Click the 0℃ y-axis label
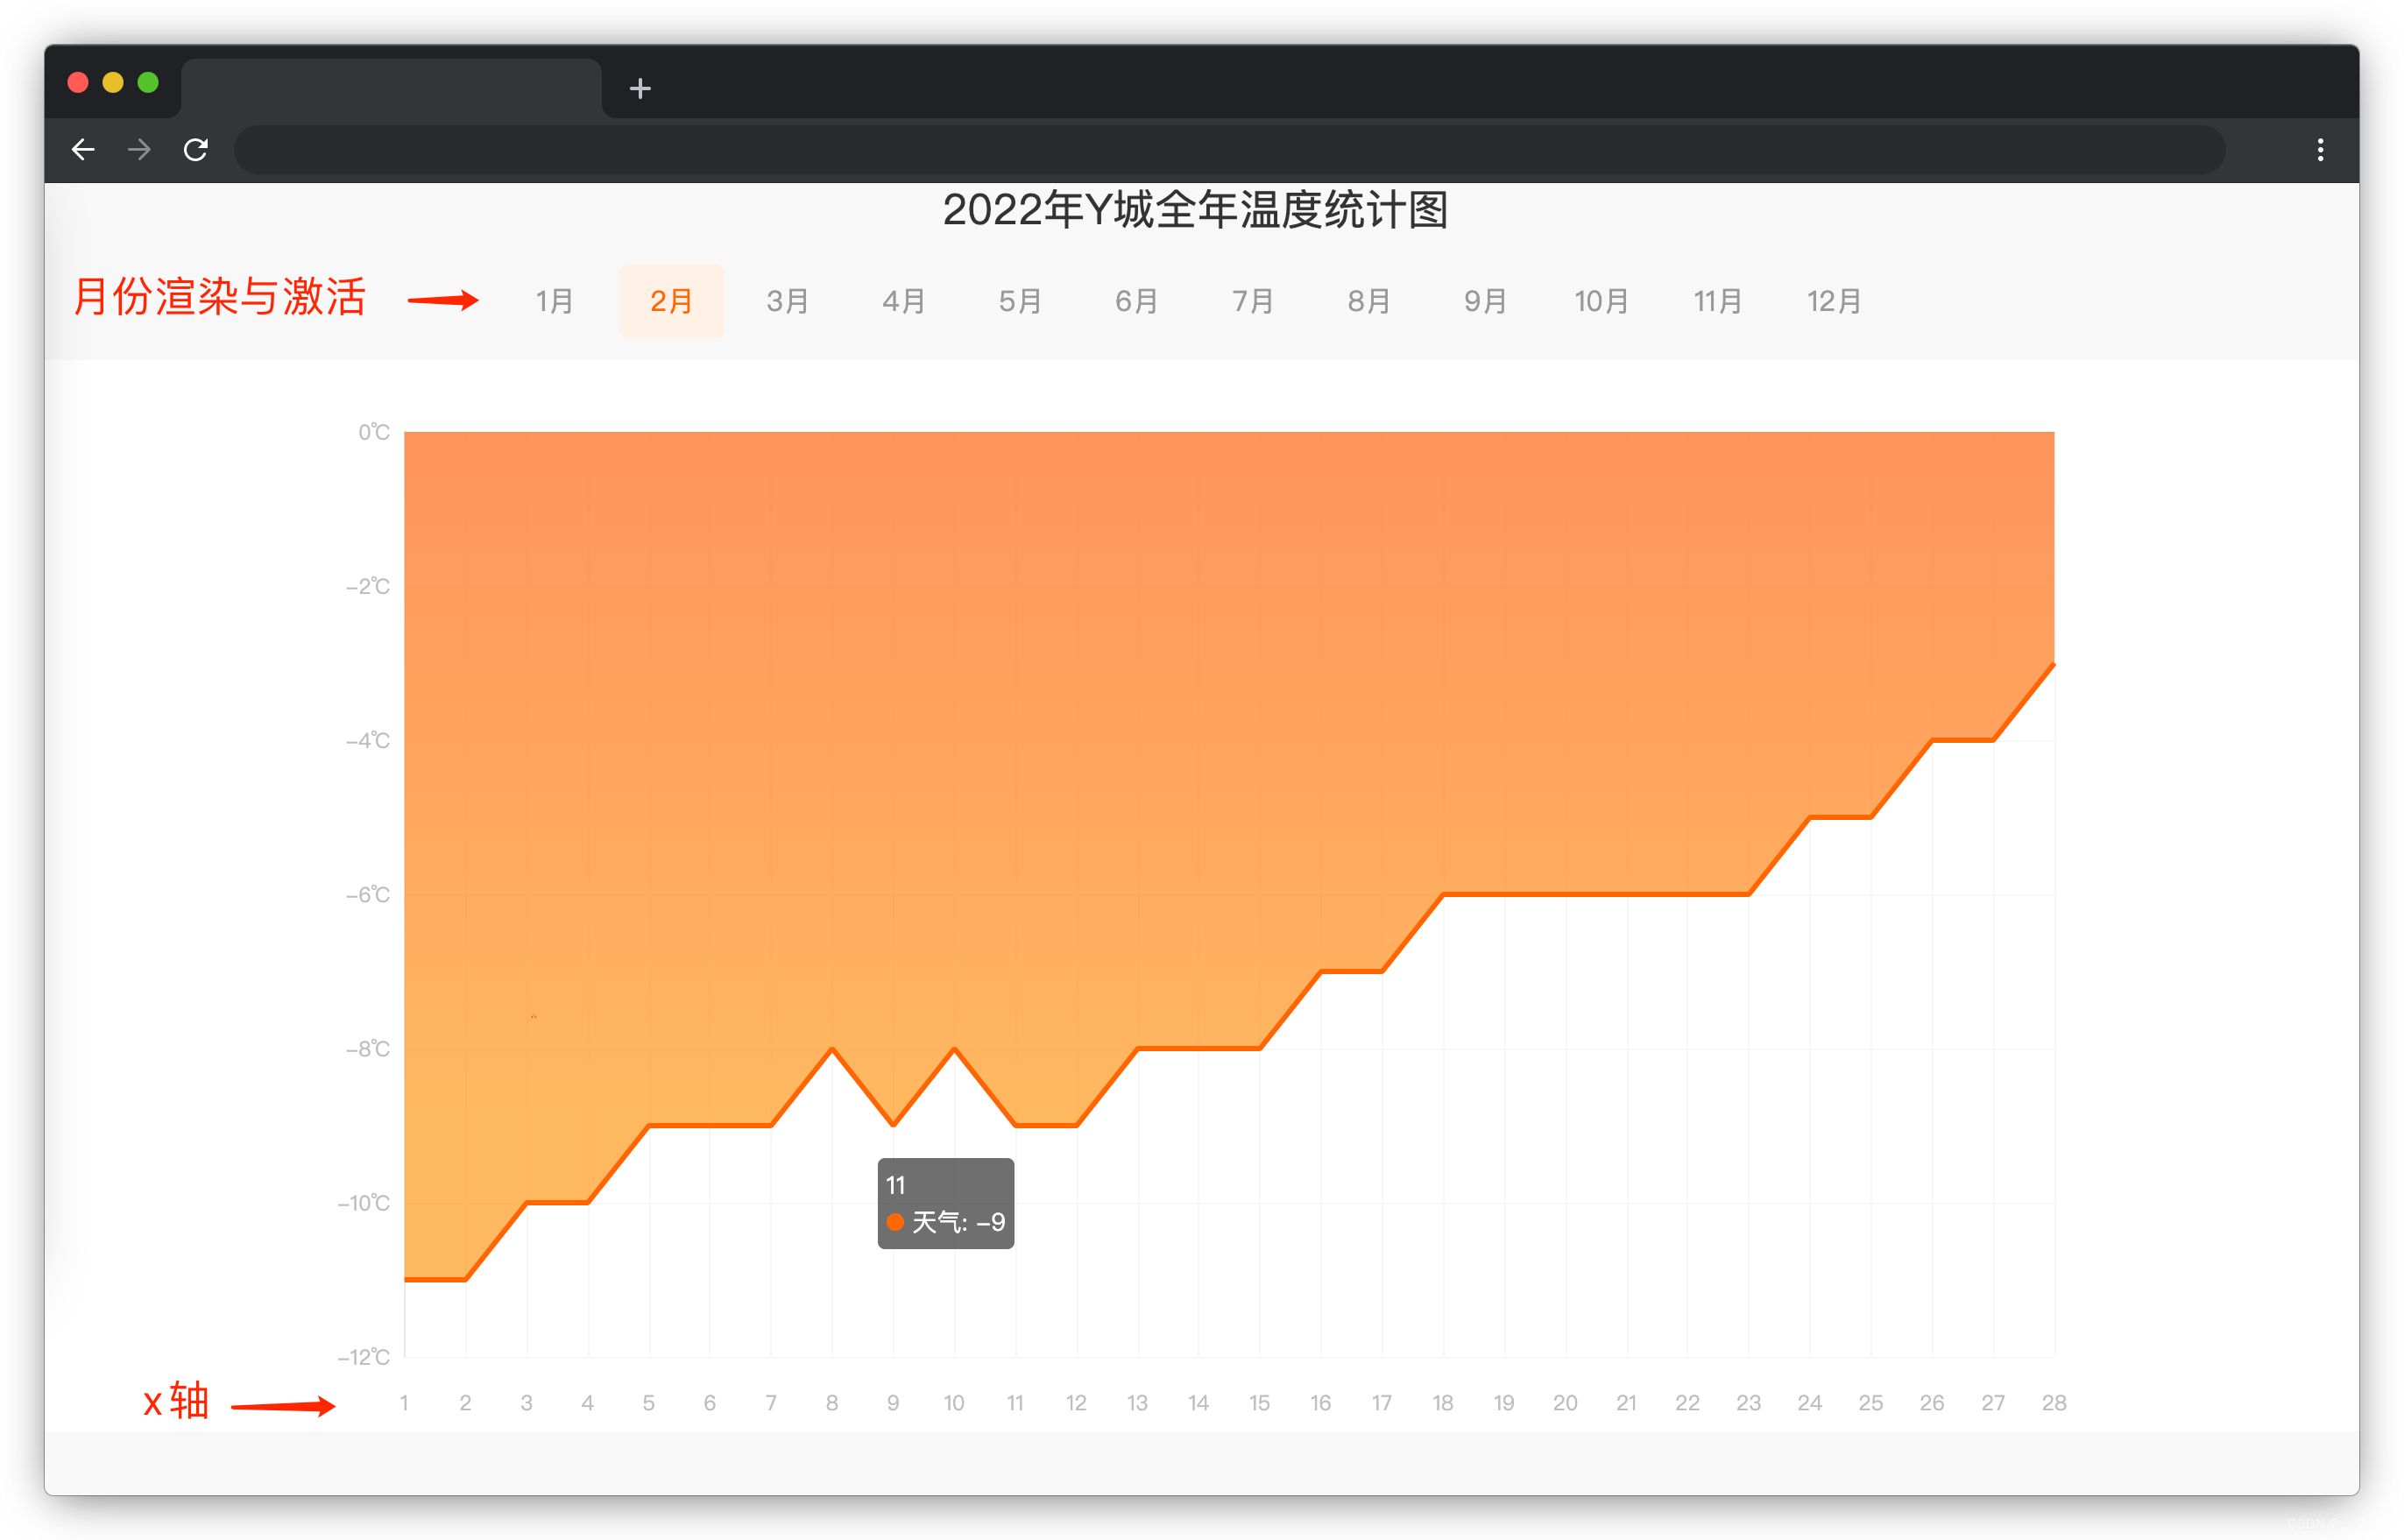 [374, 432]
